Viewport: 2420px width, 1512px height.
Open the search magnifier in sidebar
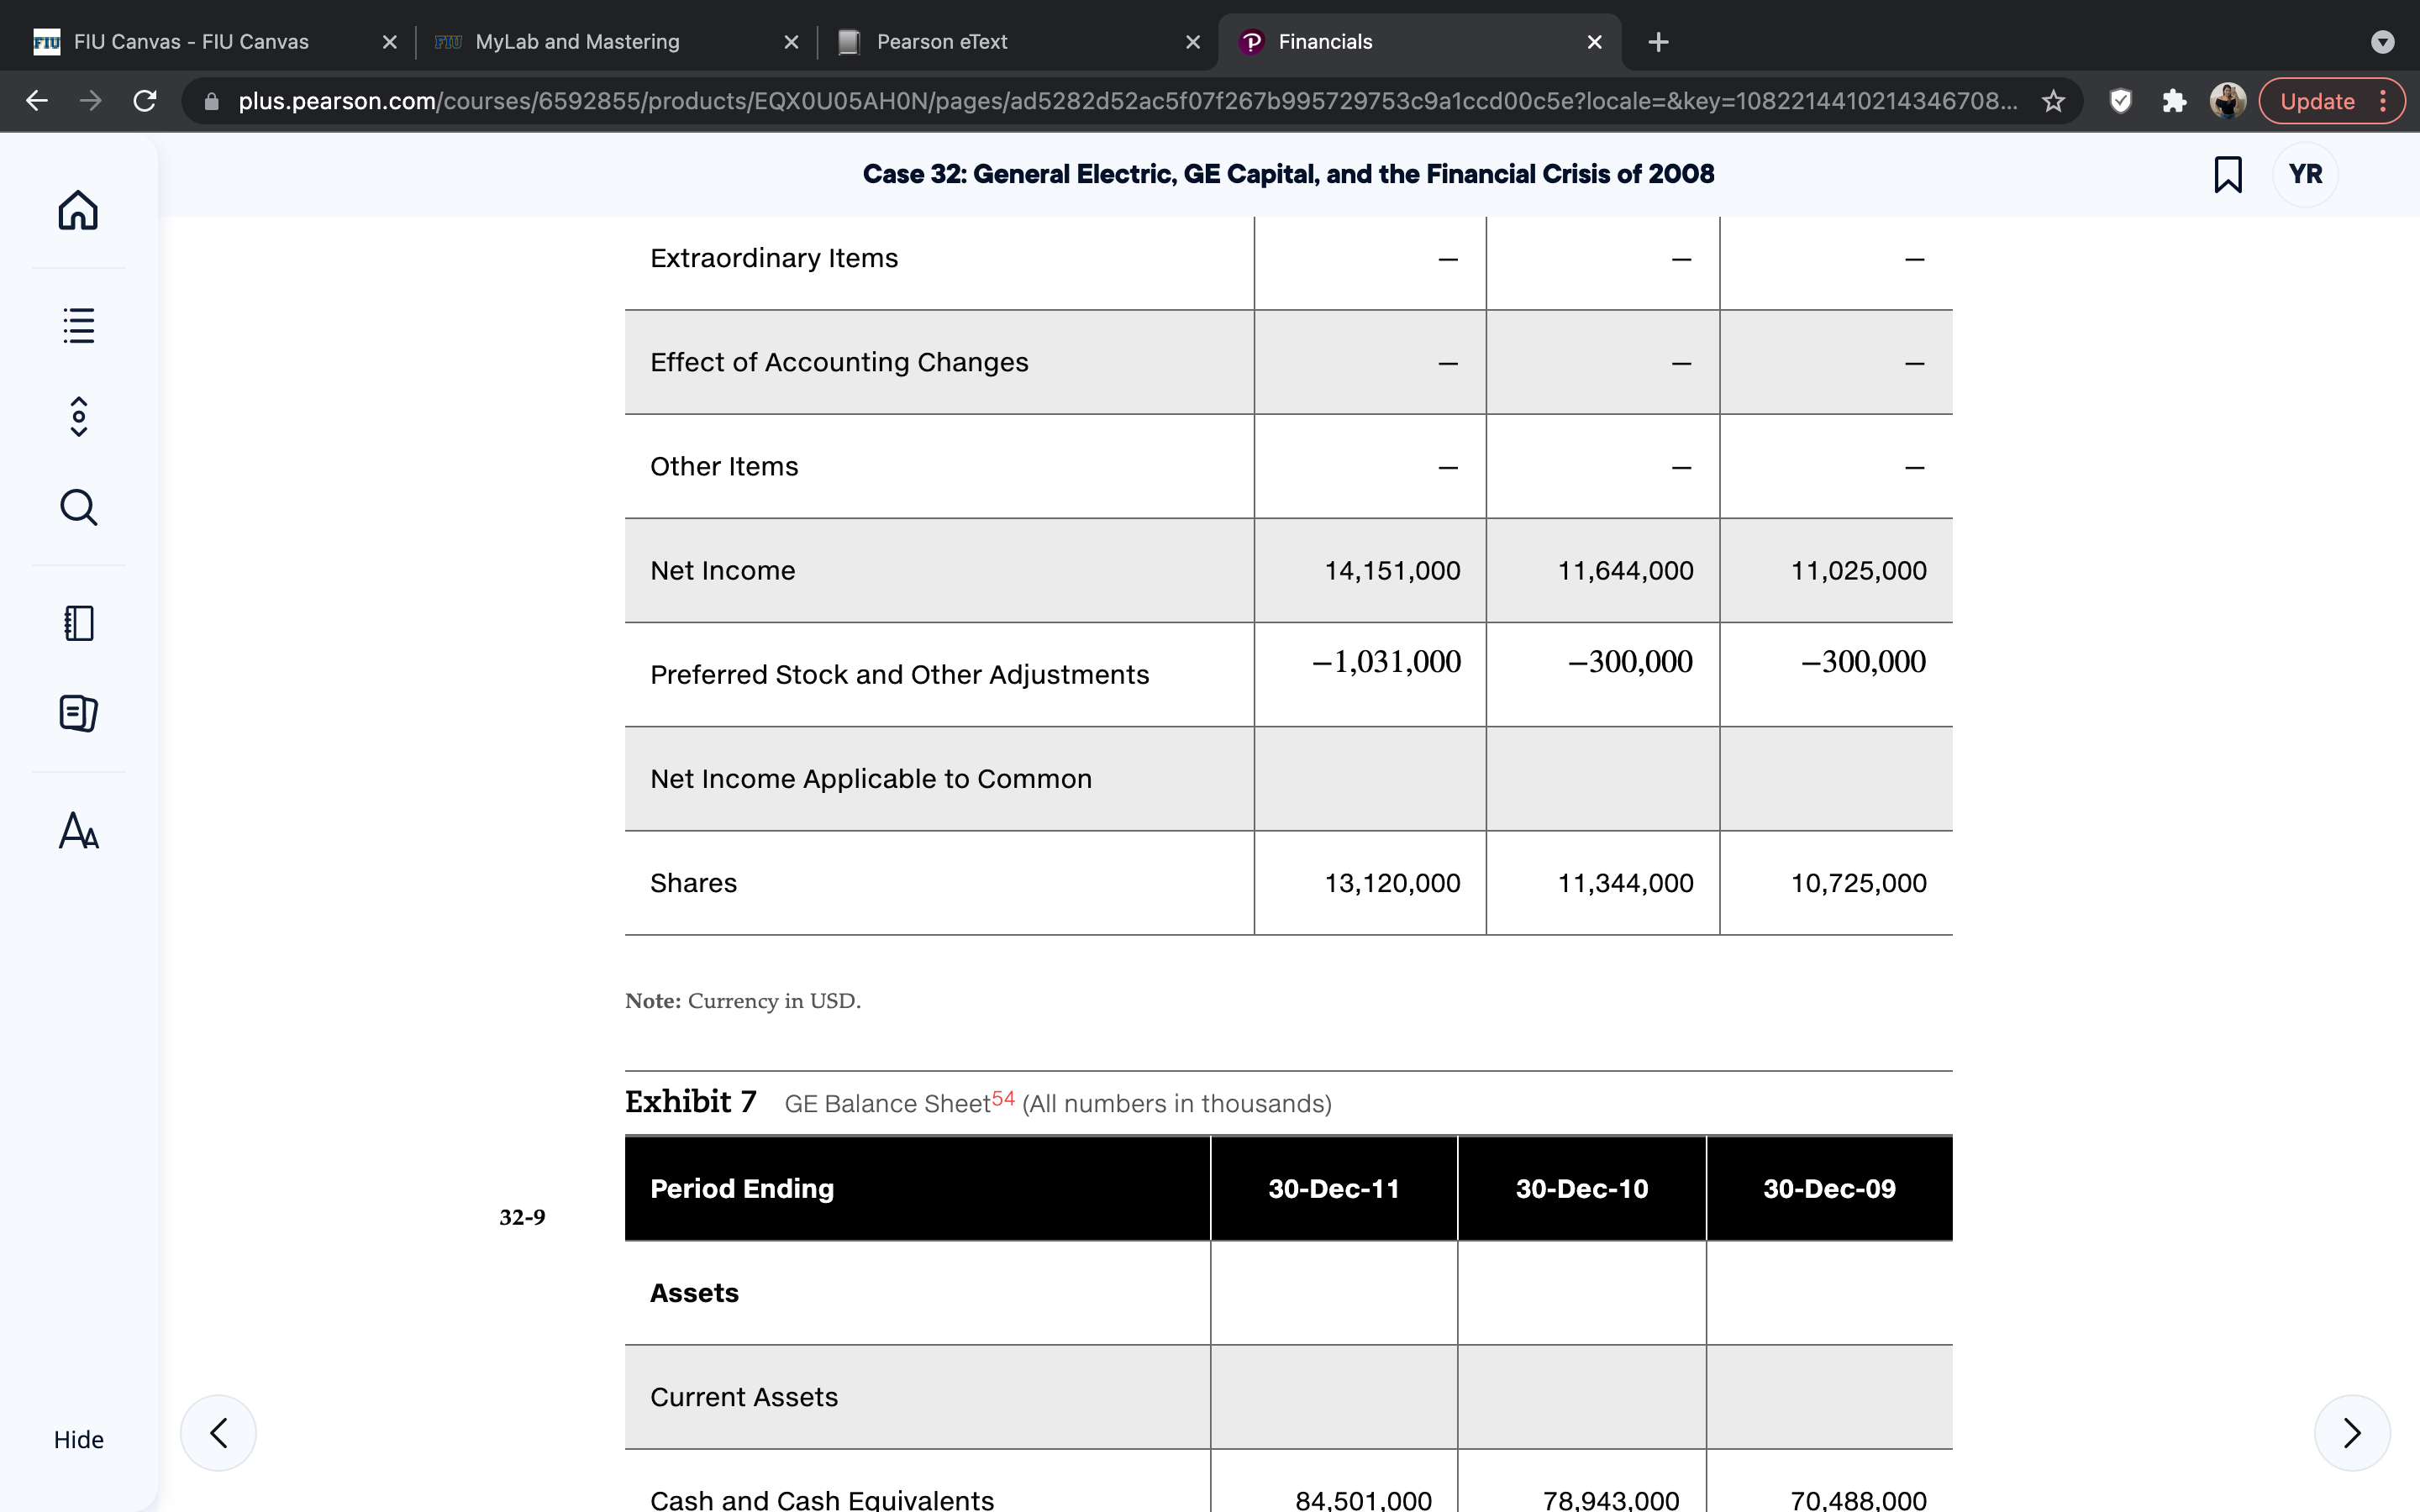78,507
